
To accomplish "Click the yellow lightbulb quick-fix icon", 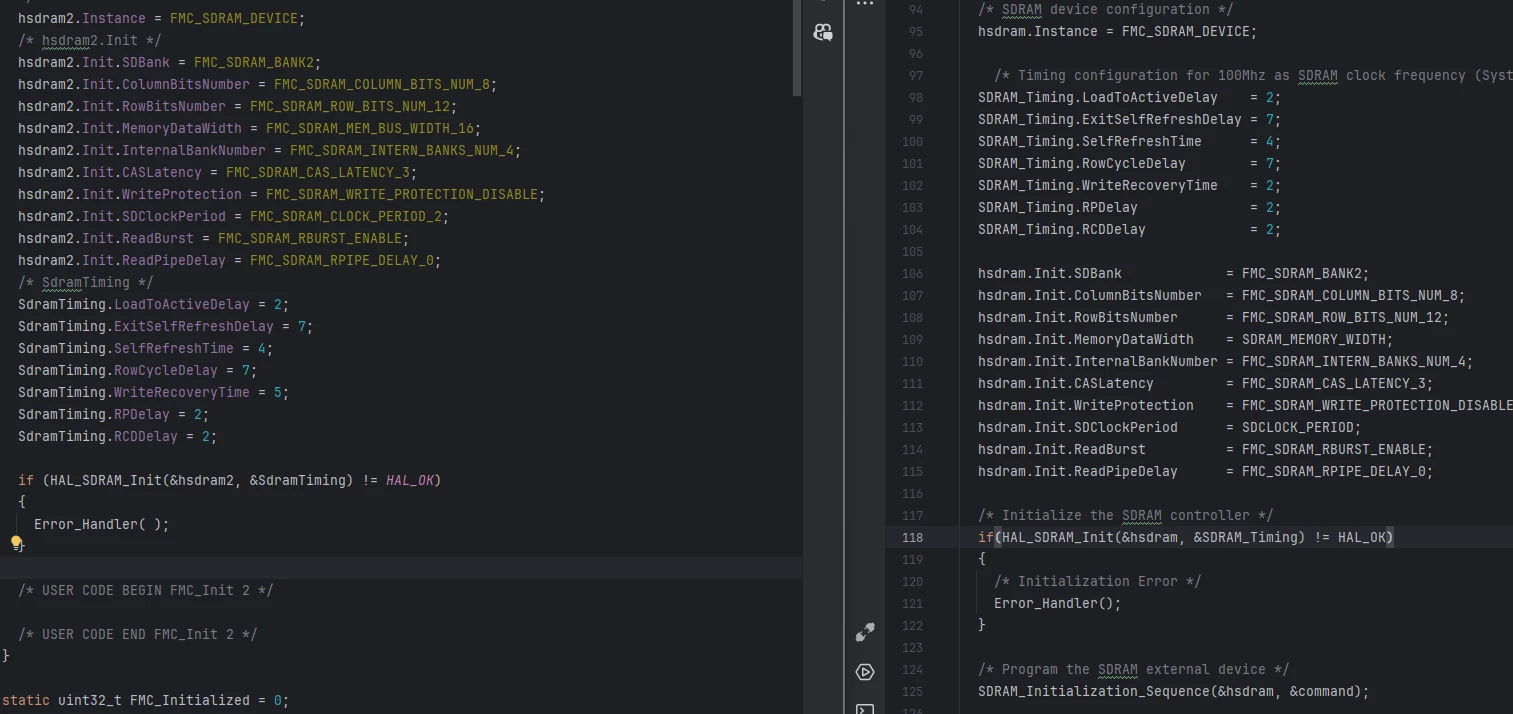I will pyautogui.click(x=16, y=543).
